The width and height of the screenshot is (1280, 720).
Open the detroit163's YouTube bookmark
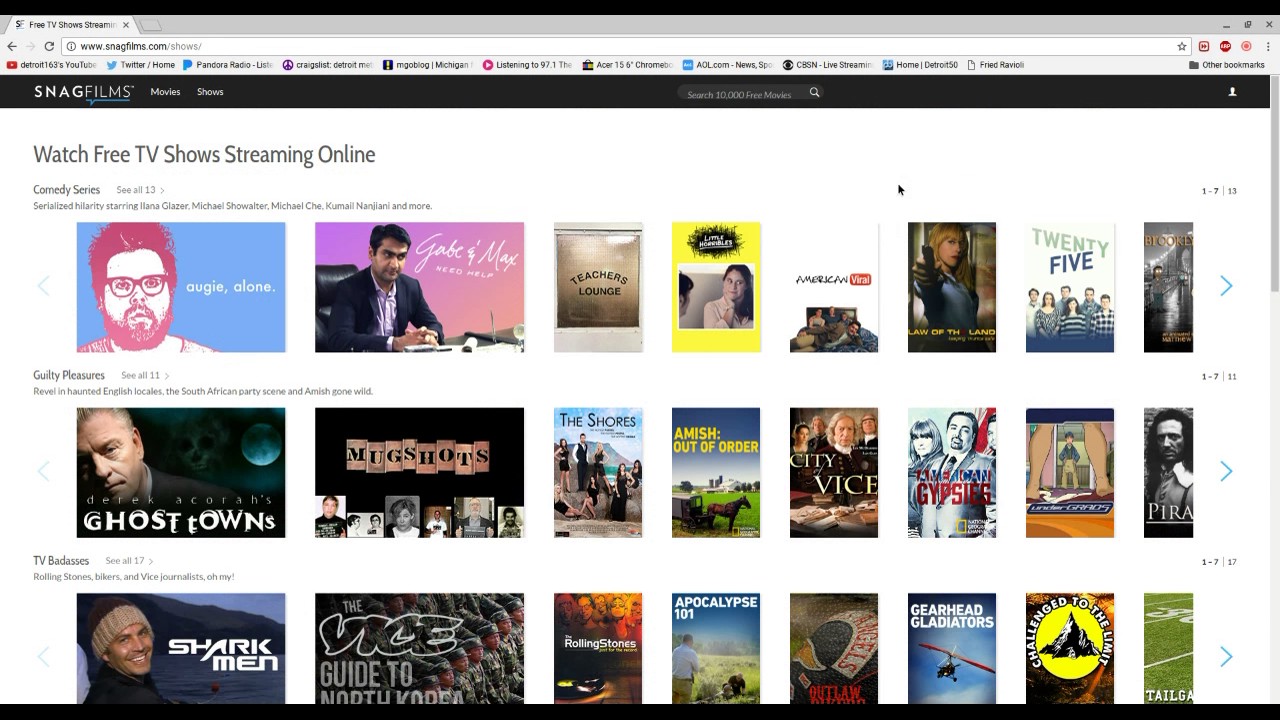52,65
